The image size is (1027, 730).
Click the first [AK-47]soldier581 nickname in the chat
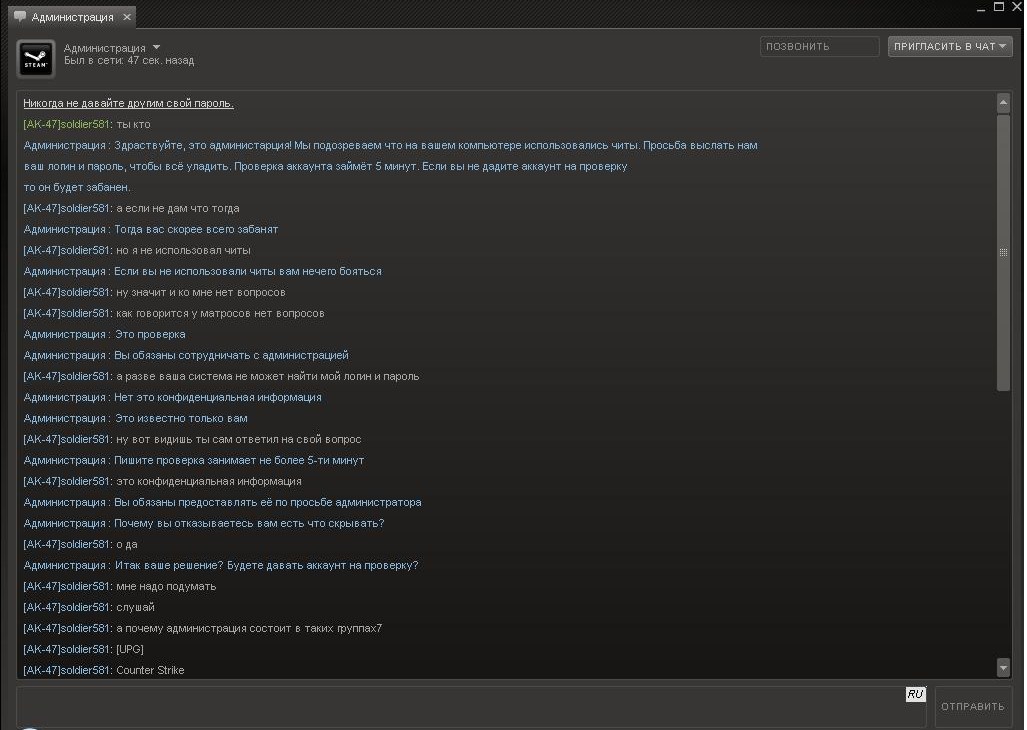pos(66,124)
